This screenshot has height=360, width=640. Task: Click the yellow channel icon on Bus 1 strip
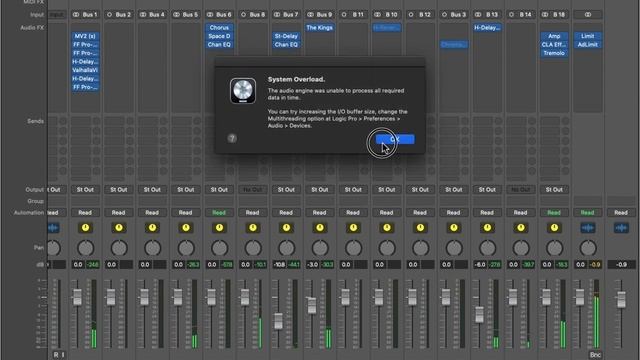tap(85, 228)
